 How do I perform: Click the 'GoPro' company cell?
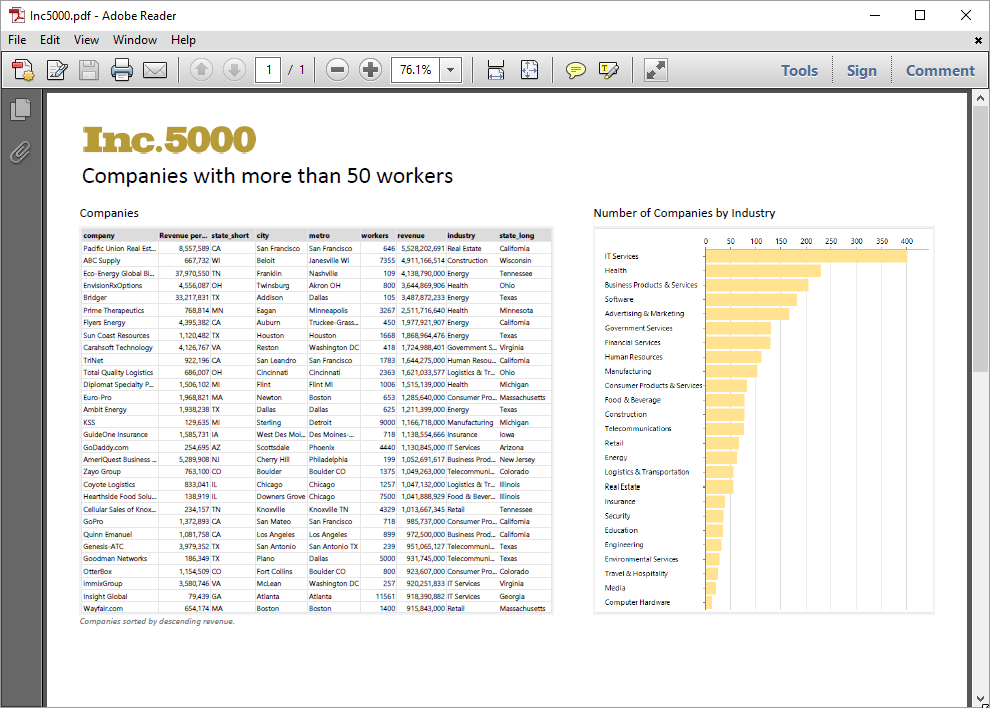click(x=119, y=522)
